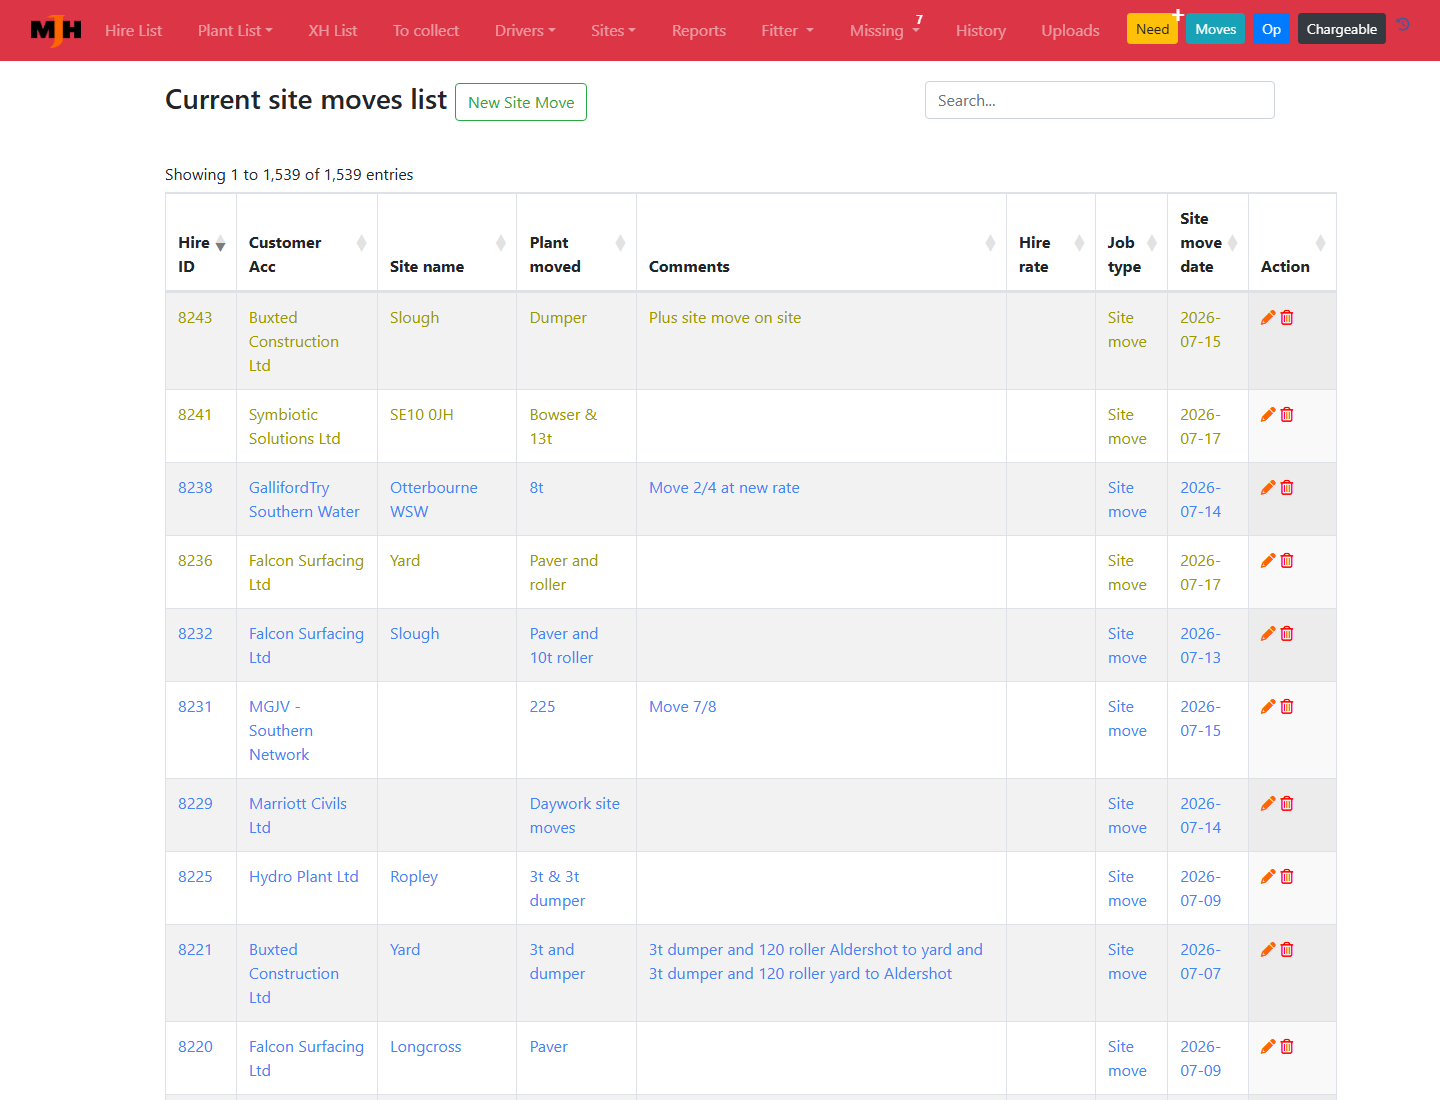Screen dimensions: 1440x1100
Task: Sort table by Site move date column
Action: tap(1208, 243)
